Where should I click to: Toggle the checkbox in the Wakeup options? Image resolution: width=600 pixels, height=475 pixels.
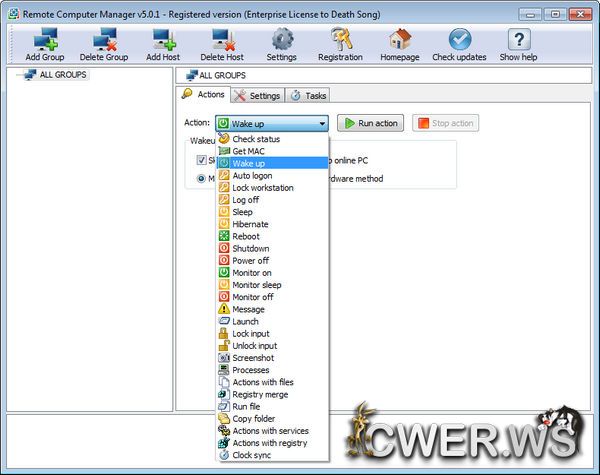coord(202,160)
